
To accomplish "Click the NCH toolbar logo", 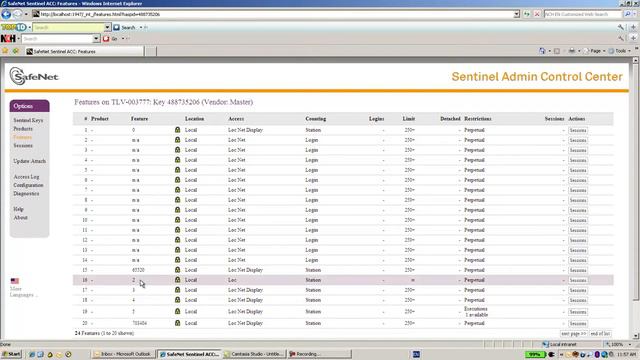I will 8,38.
